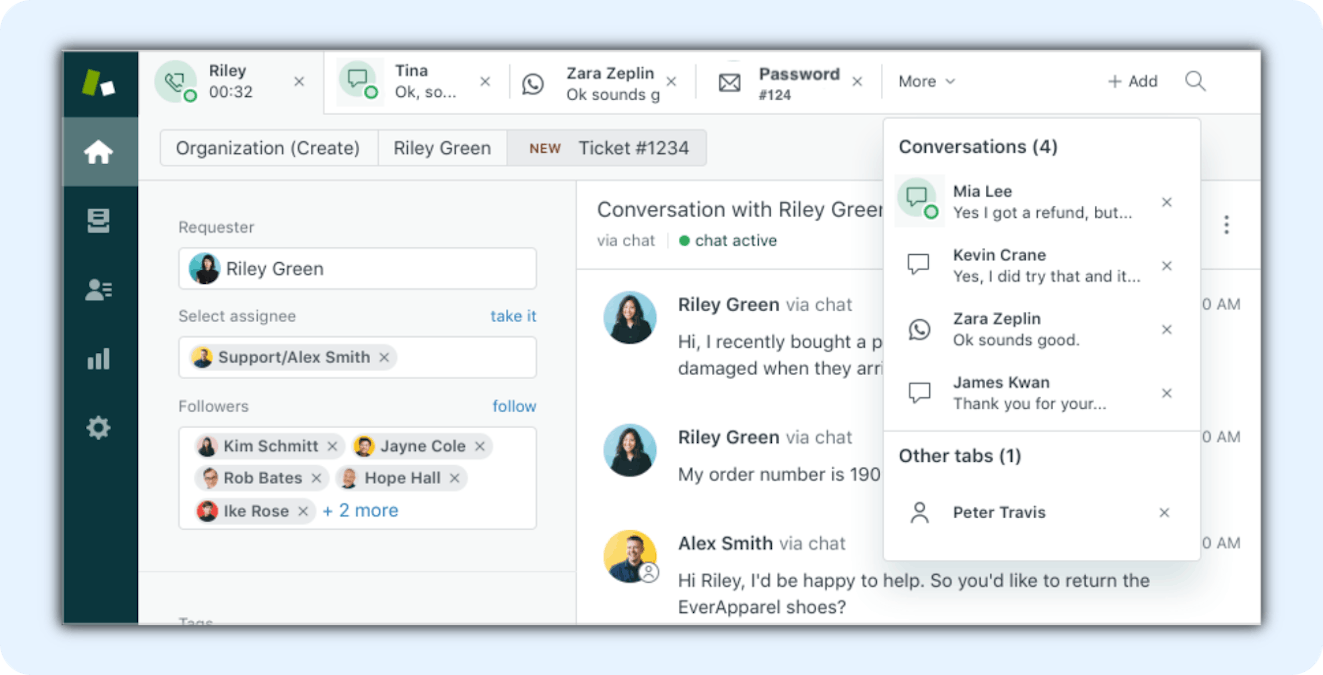Viewport: 1323px width, 675px height.
Task: Close Mia Lee conversation in dropdown
Action: 1166,202
